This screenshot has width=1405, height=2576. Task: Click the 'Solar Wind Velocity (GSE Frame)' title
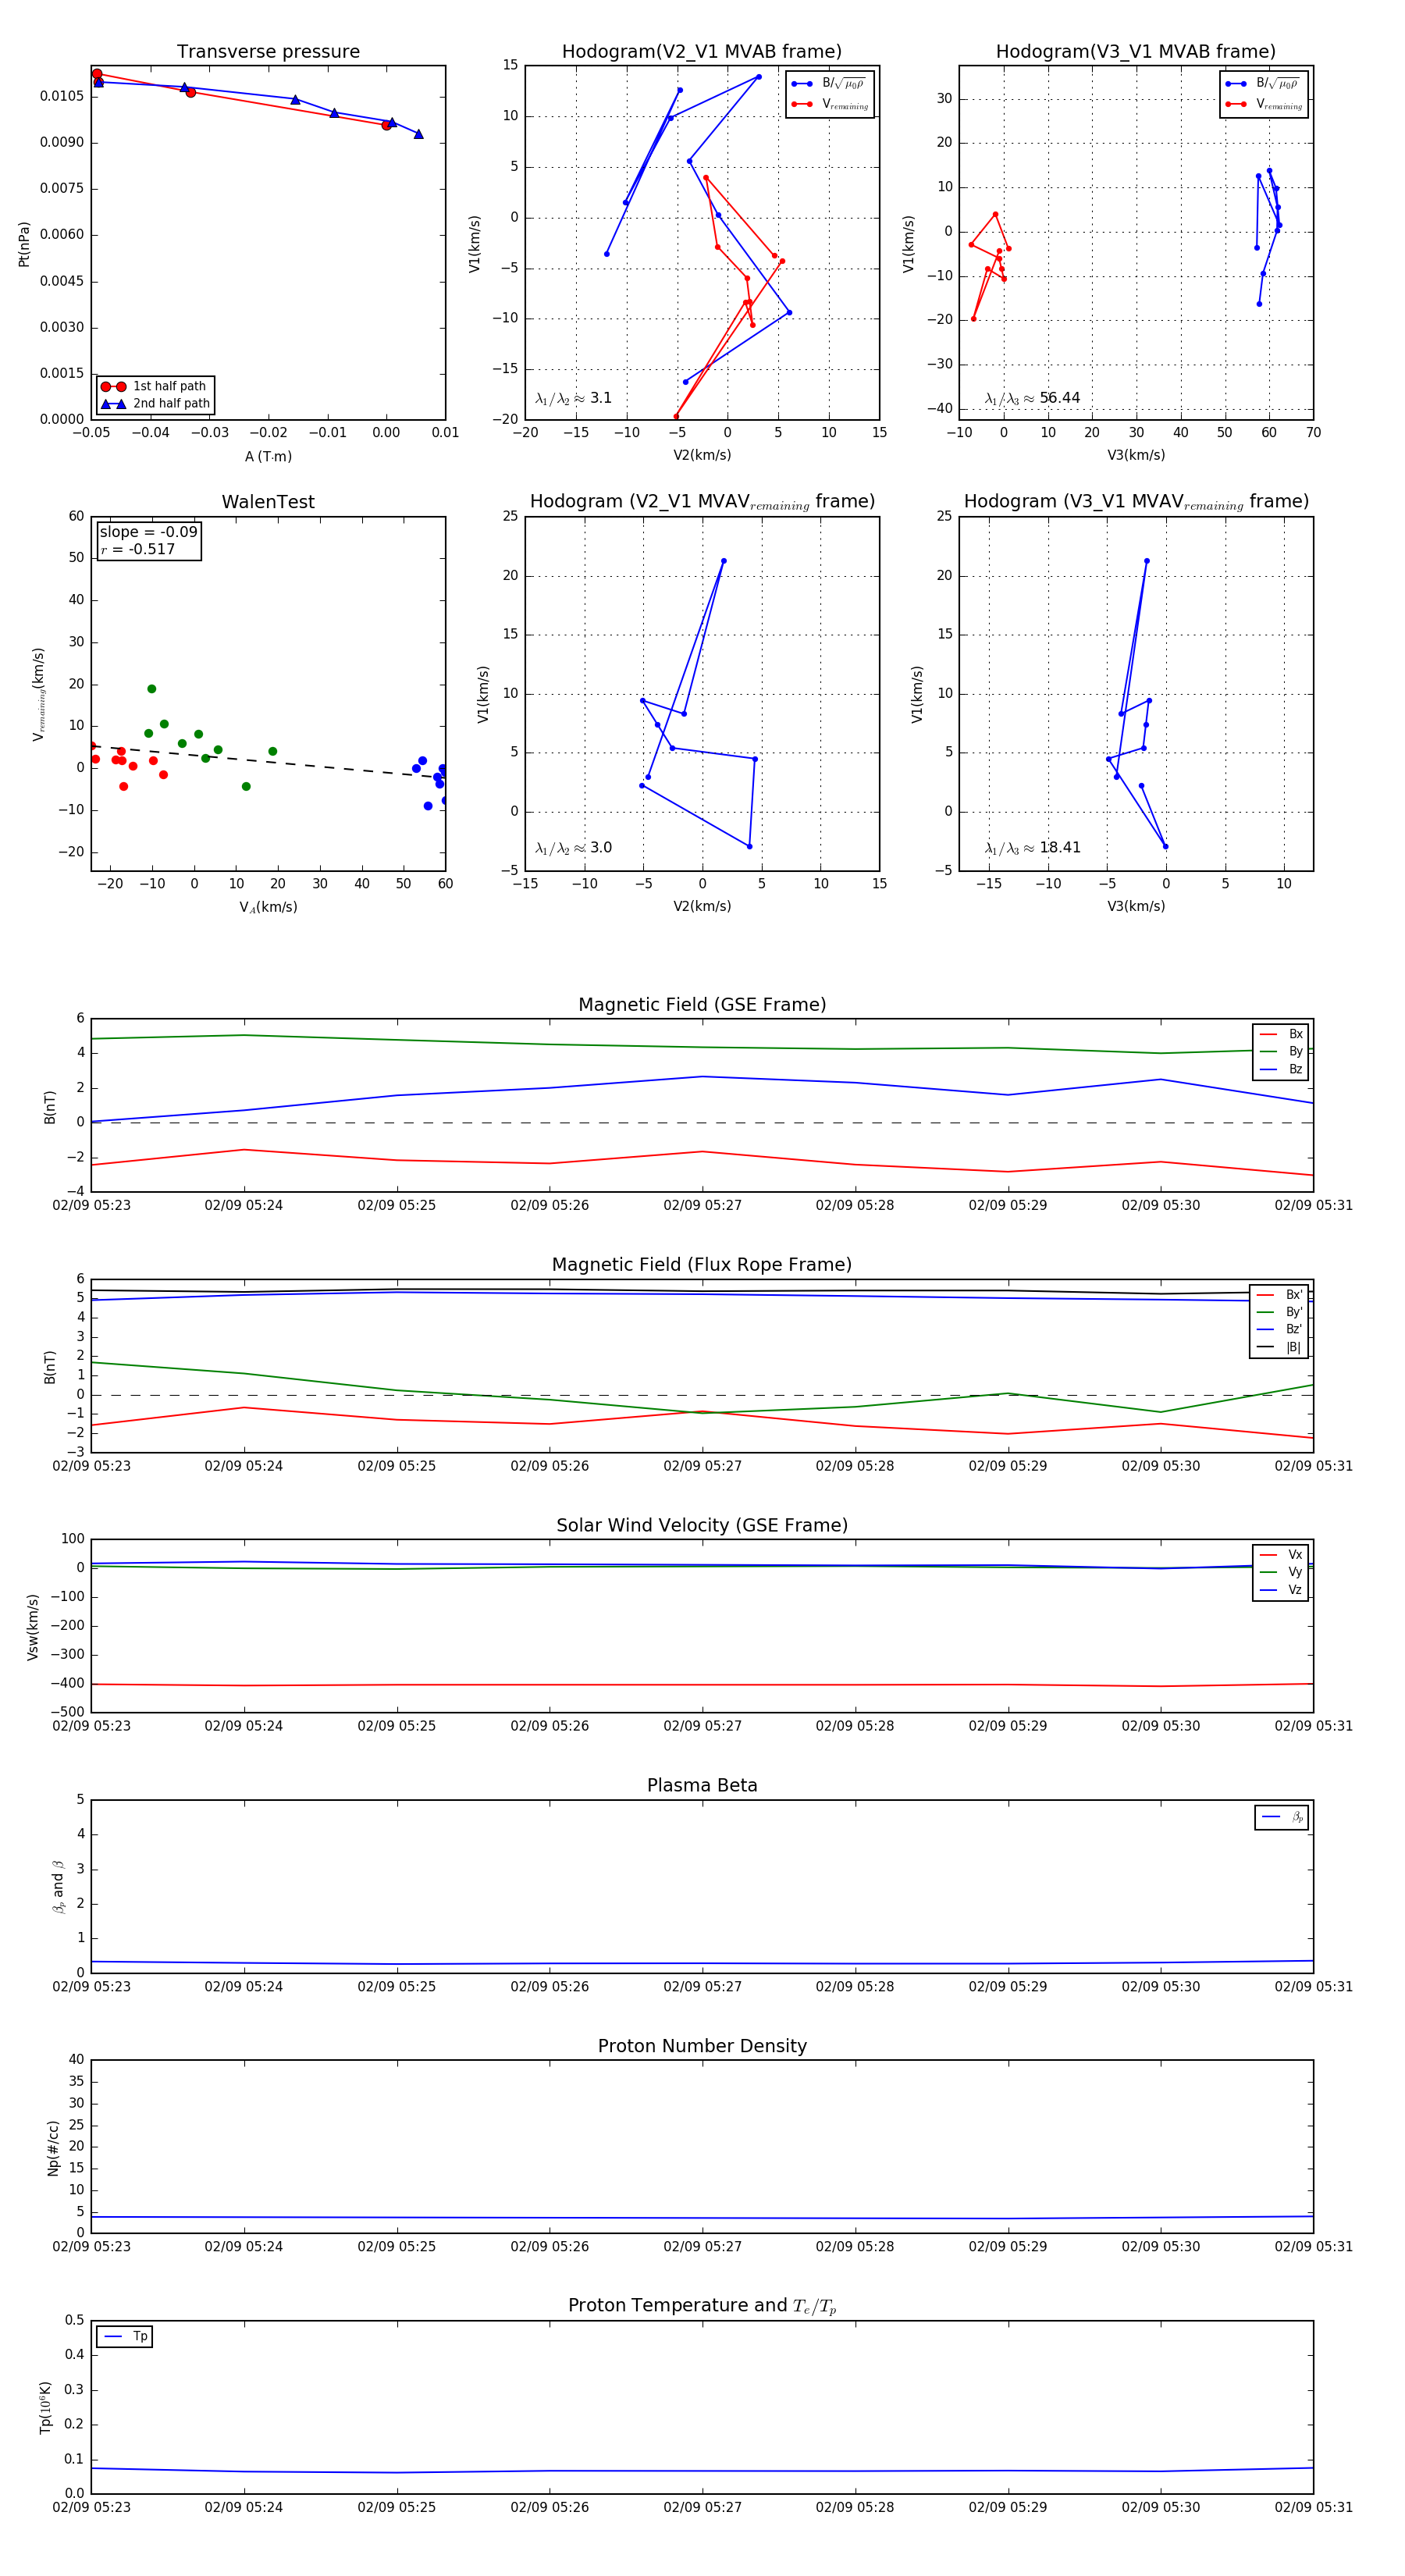702,1526
